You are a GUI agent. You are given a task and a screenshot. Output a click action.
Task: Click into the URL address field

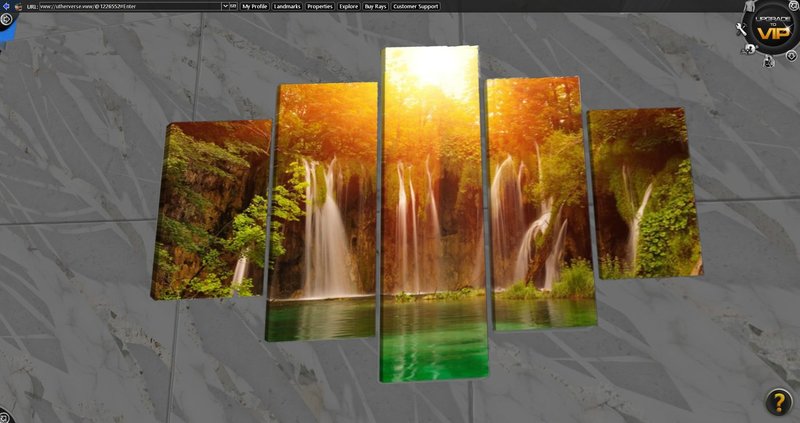pos(120,6)
